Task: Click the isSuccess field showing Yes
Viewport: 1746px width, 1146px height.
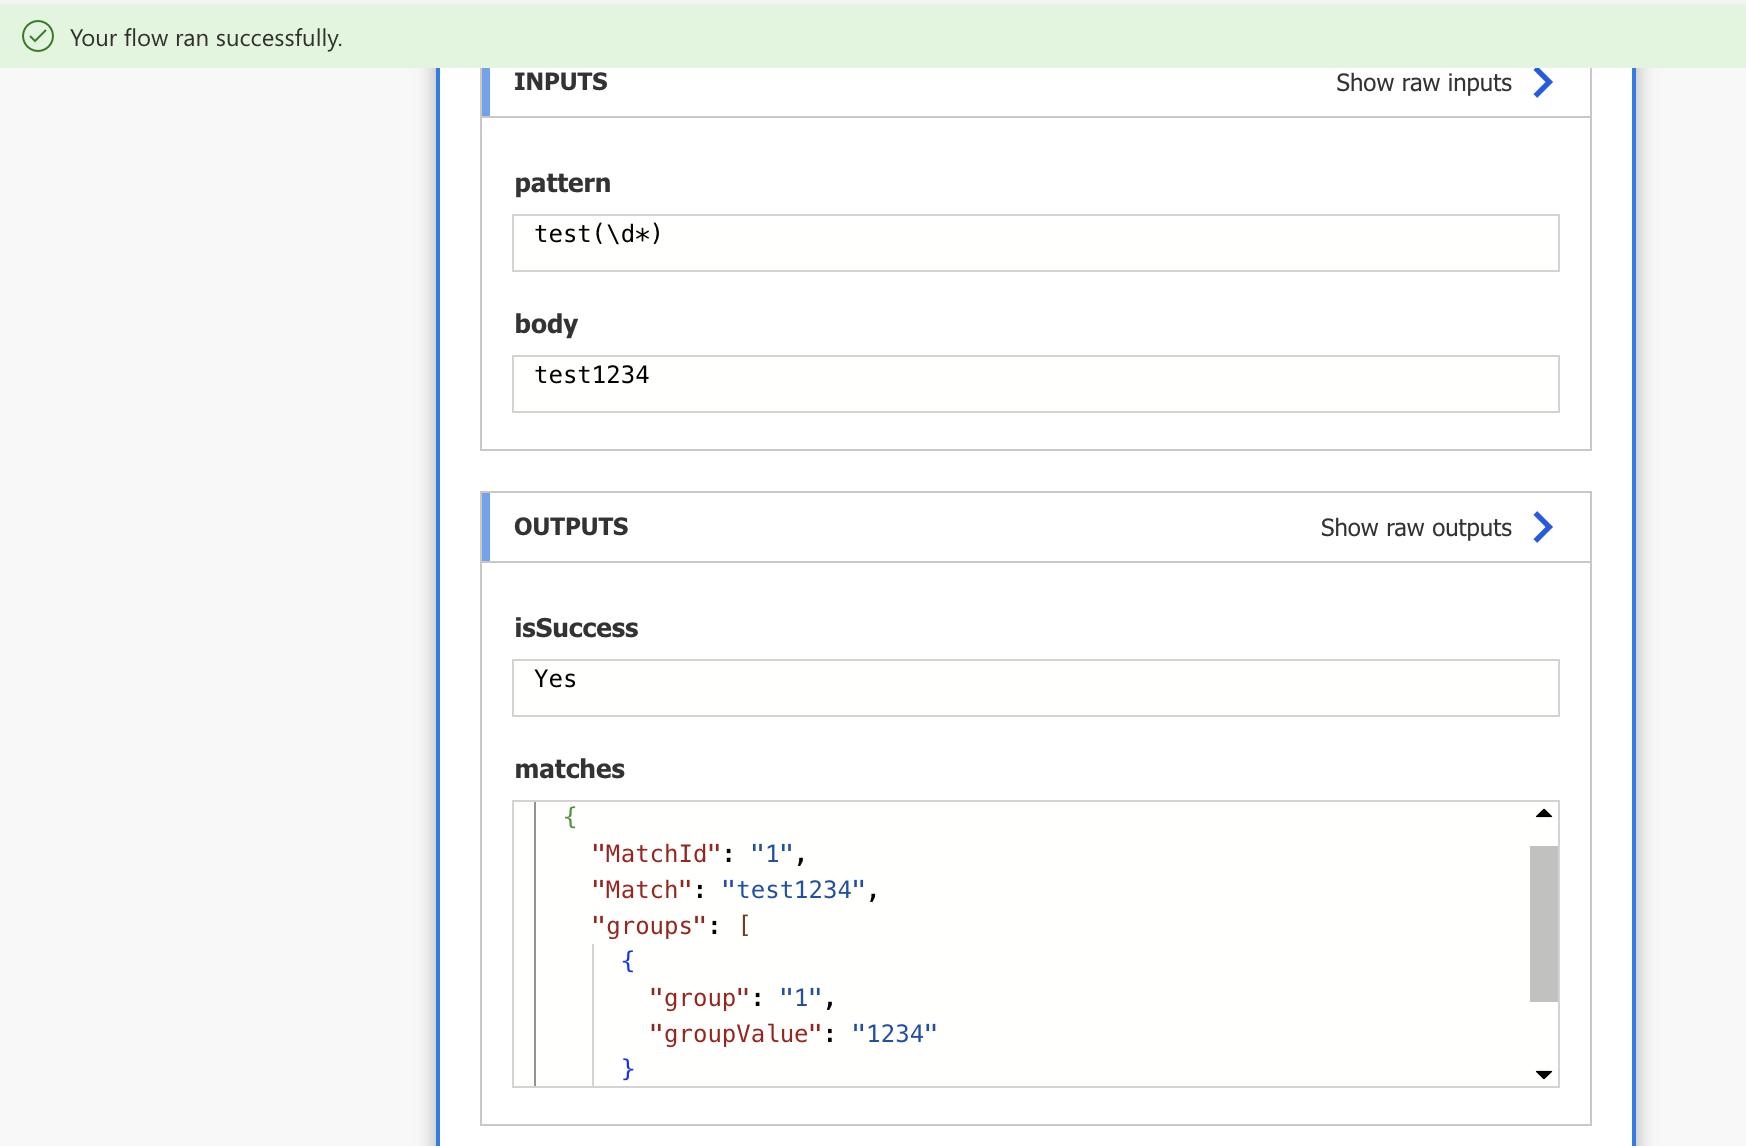Action: pyautogui.click(x=1035, y=687)
